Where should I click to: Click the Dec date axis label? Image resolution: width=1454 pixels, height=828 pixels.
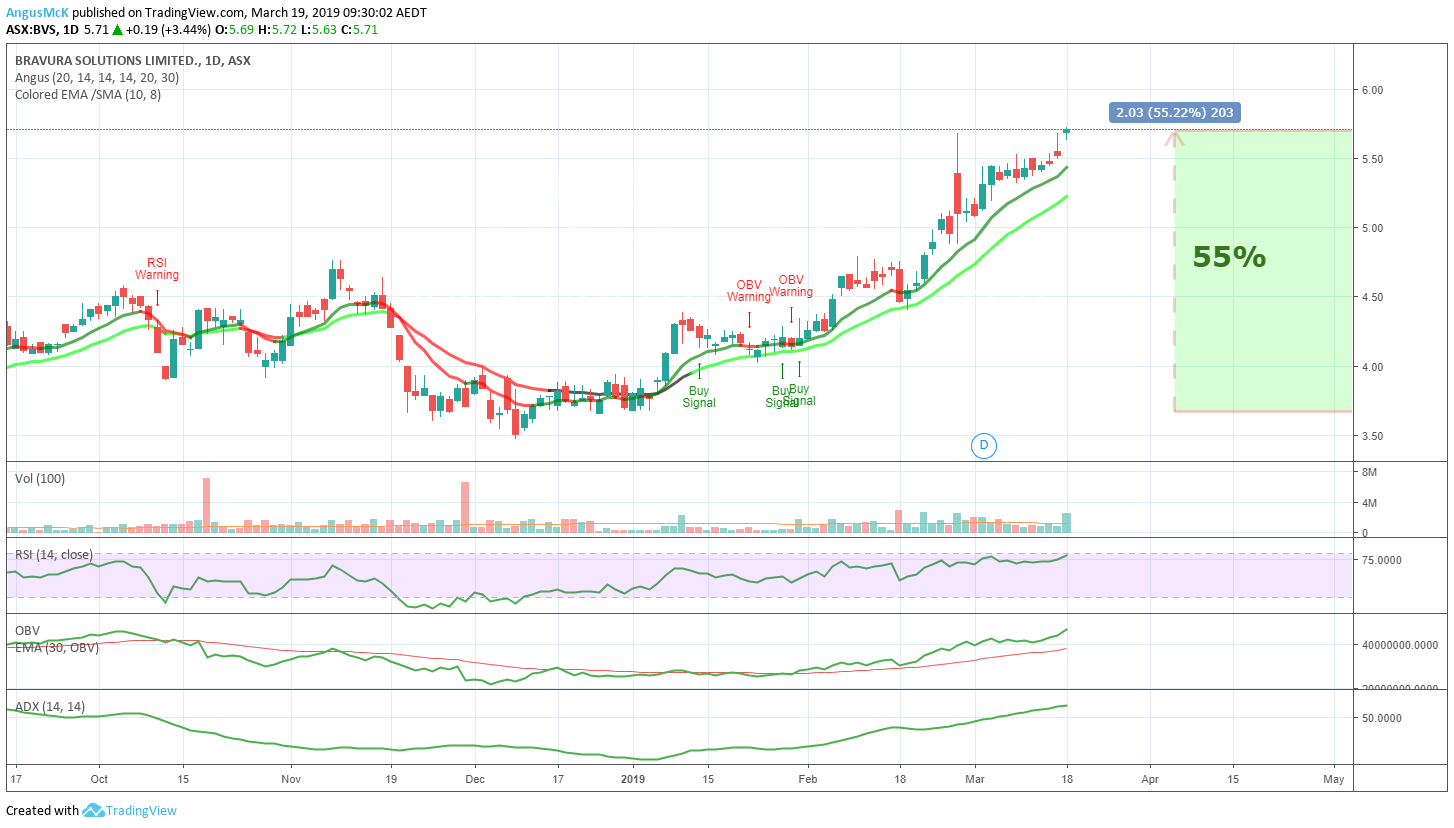(475, 778)
